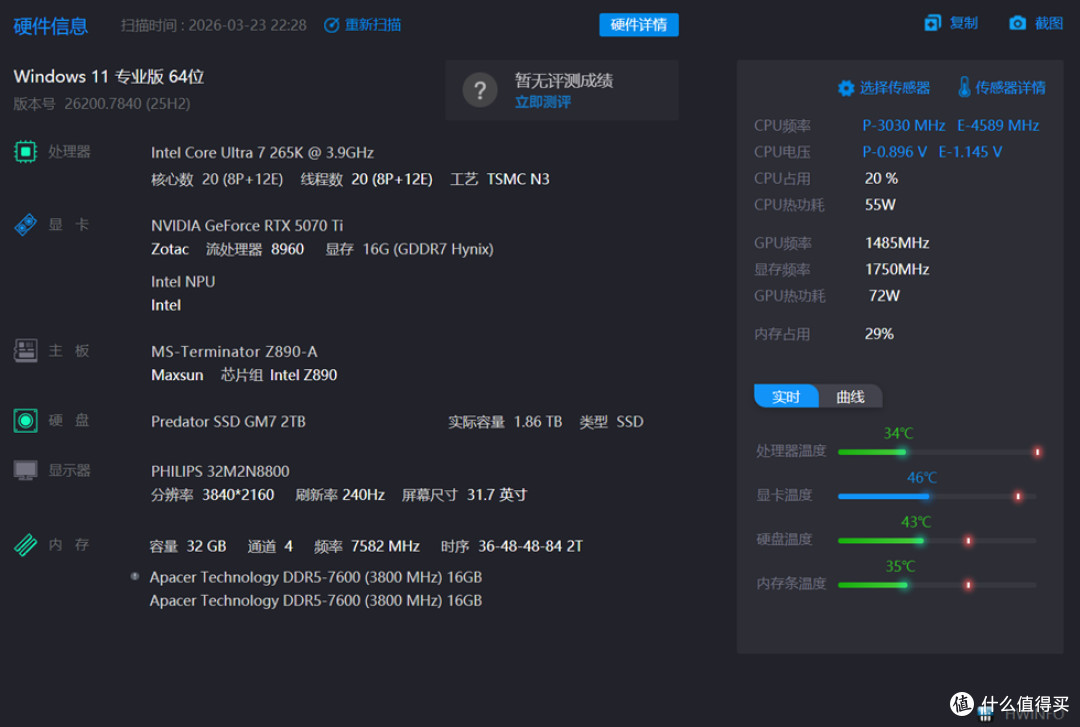
Task: Click P-0.896 V CPU voltage value
Action: tap(895, 152)
